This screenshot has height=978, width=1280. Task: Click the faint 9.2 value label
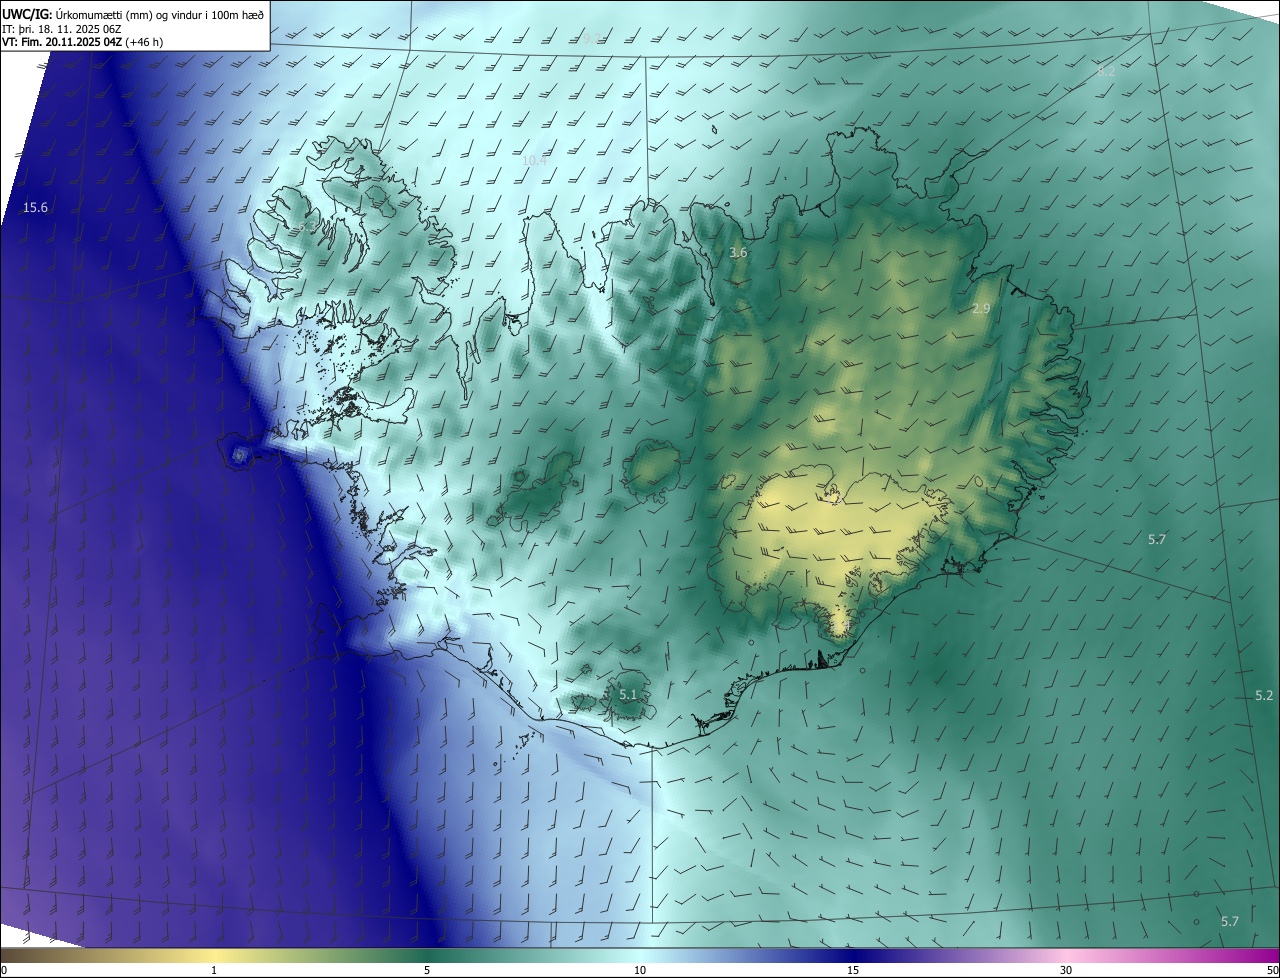point(592,38)
